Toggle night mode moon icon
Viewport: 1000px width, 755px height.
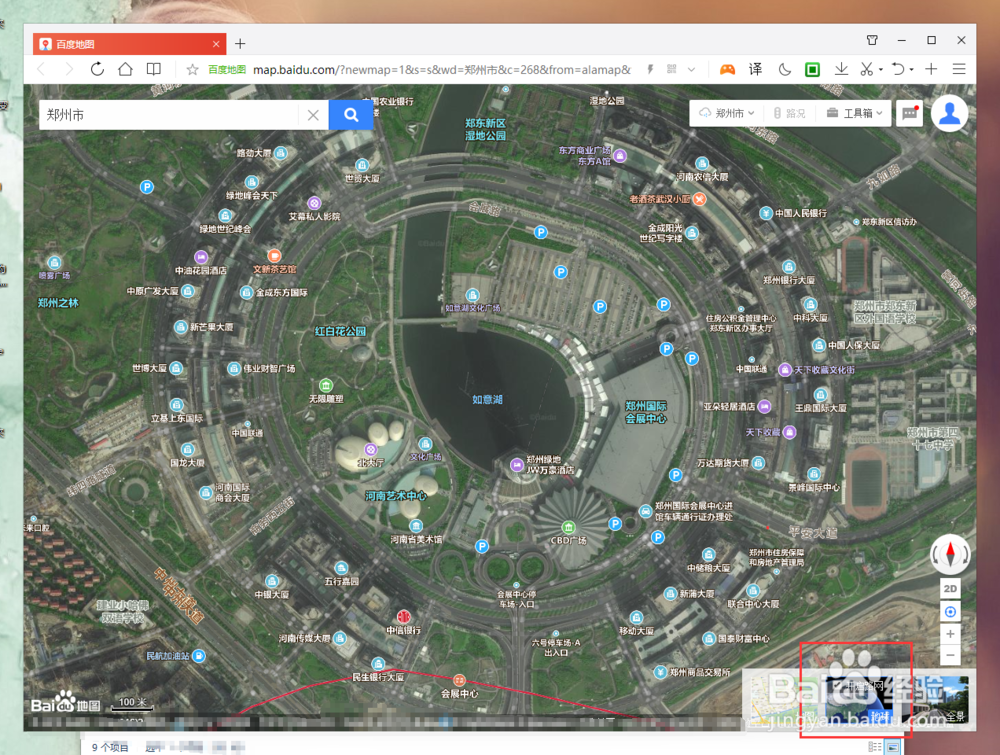click(784, 70)
